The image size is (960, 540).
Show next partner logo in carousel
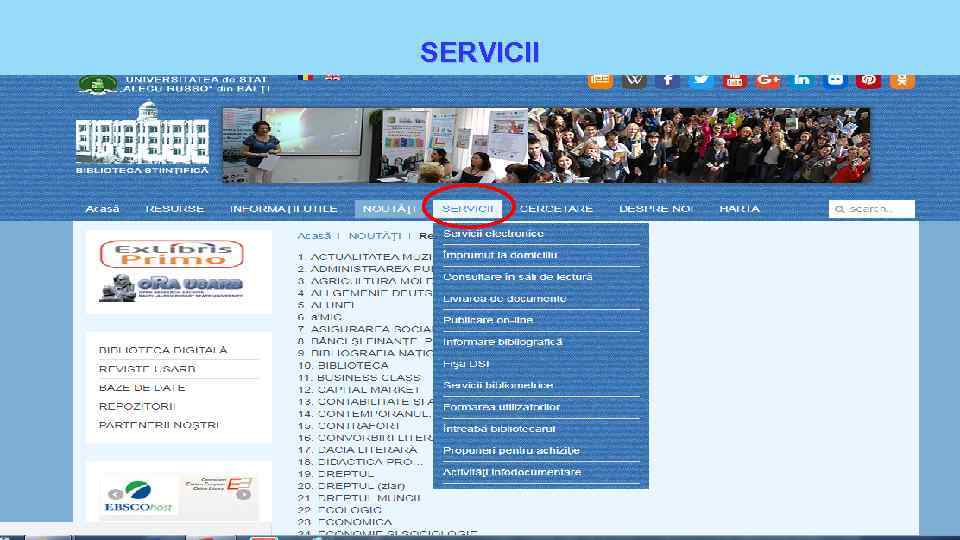tap(243, 494)
